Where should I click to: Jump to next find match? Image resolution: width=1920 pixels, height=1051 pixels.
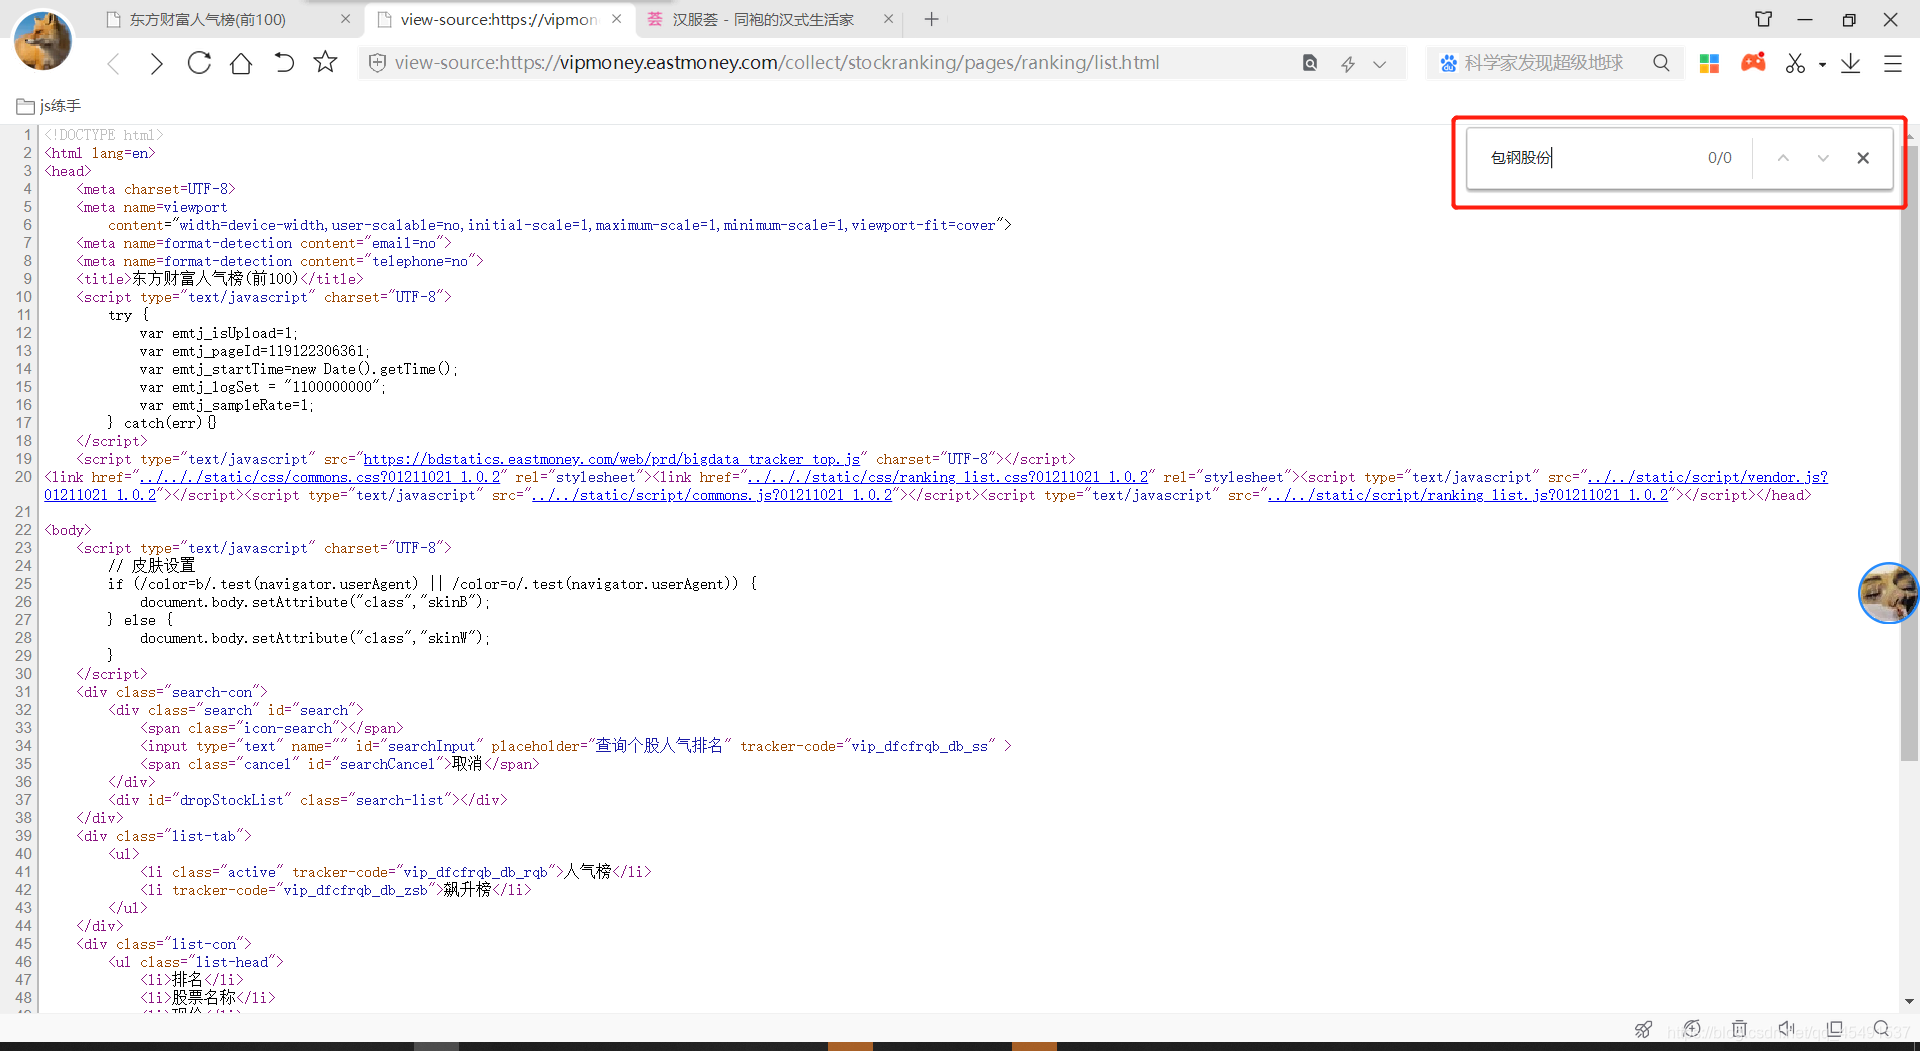[1823, 158]
